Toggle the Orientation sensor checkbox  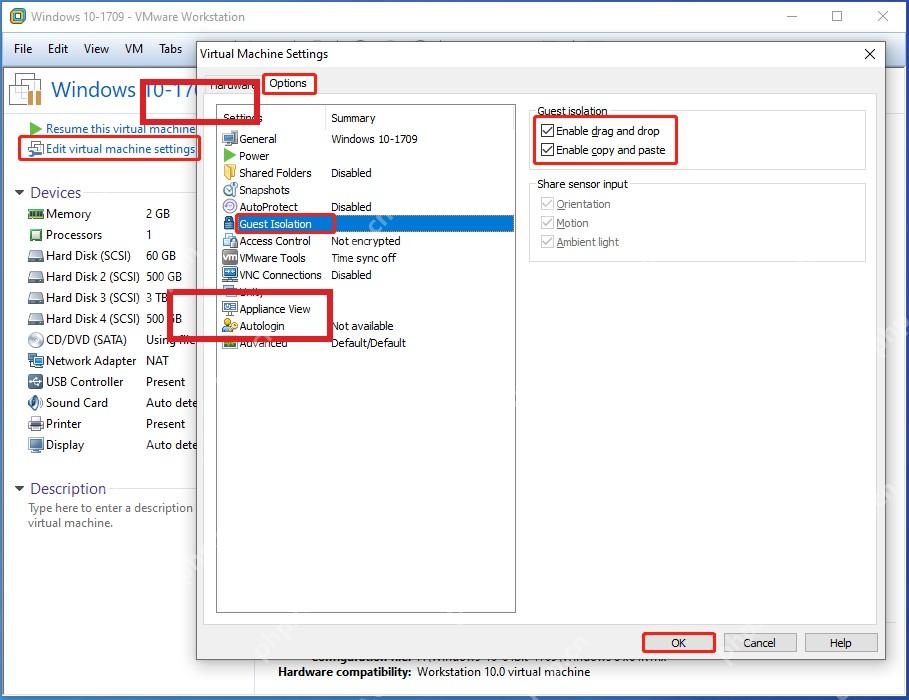tap(547, 204)
